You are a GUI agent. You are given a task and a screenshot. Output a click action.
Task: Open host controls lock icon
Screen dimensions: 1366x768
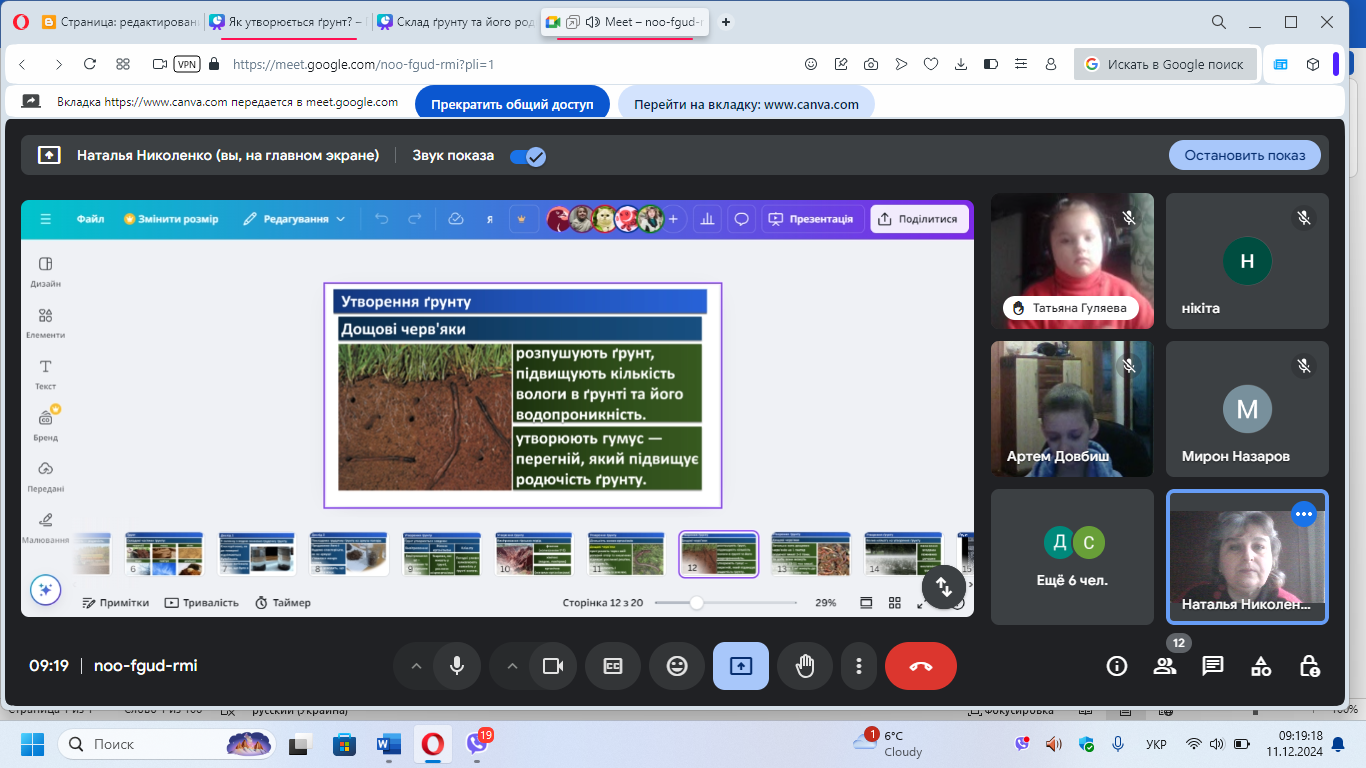click(1309, 666)
